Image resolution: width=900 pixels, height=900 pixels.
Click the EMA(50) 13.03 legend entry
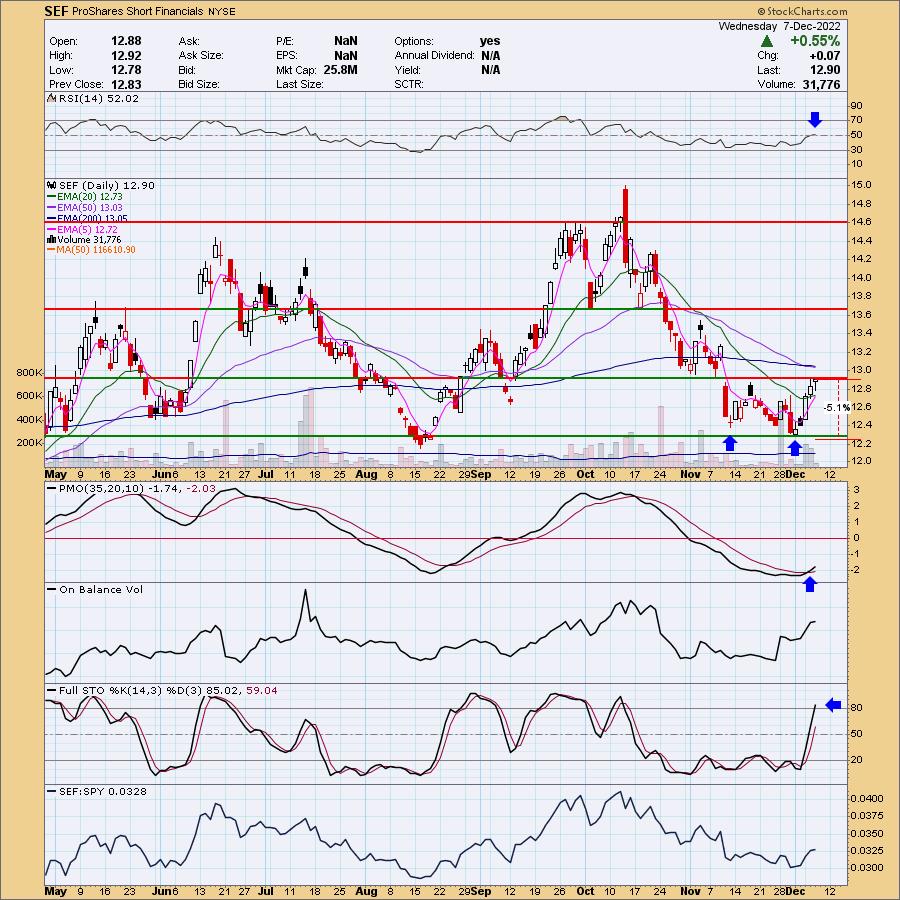tap(90, 207)
